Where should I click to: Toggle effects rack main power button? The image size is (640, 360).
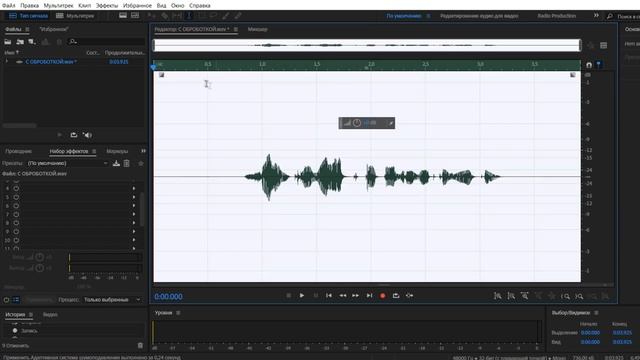pyautogui.click(x=6, y=300)
